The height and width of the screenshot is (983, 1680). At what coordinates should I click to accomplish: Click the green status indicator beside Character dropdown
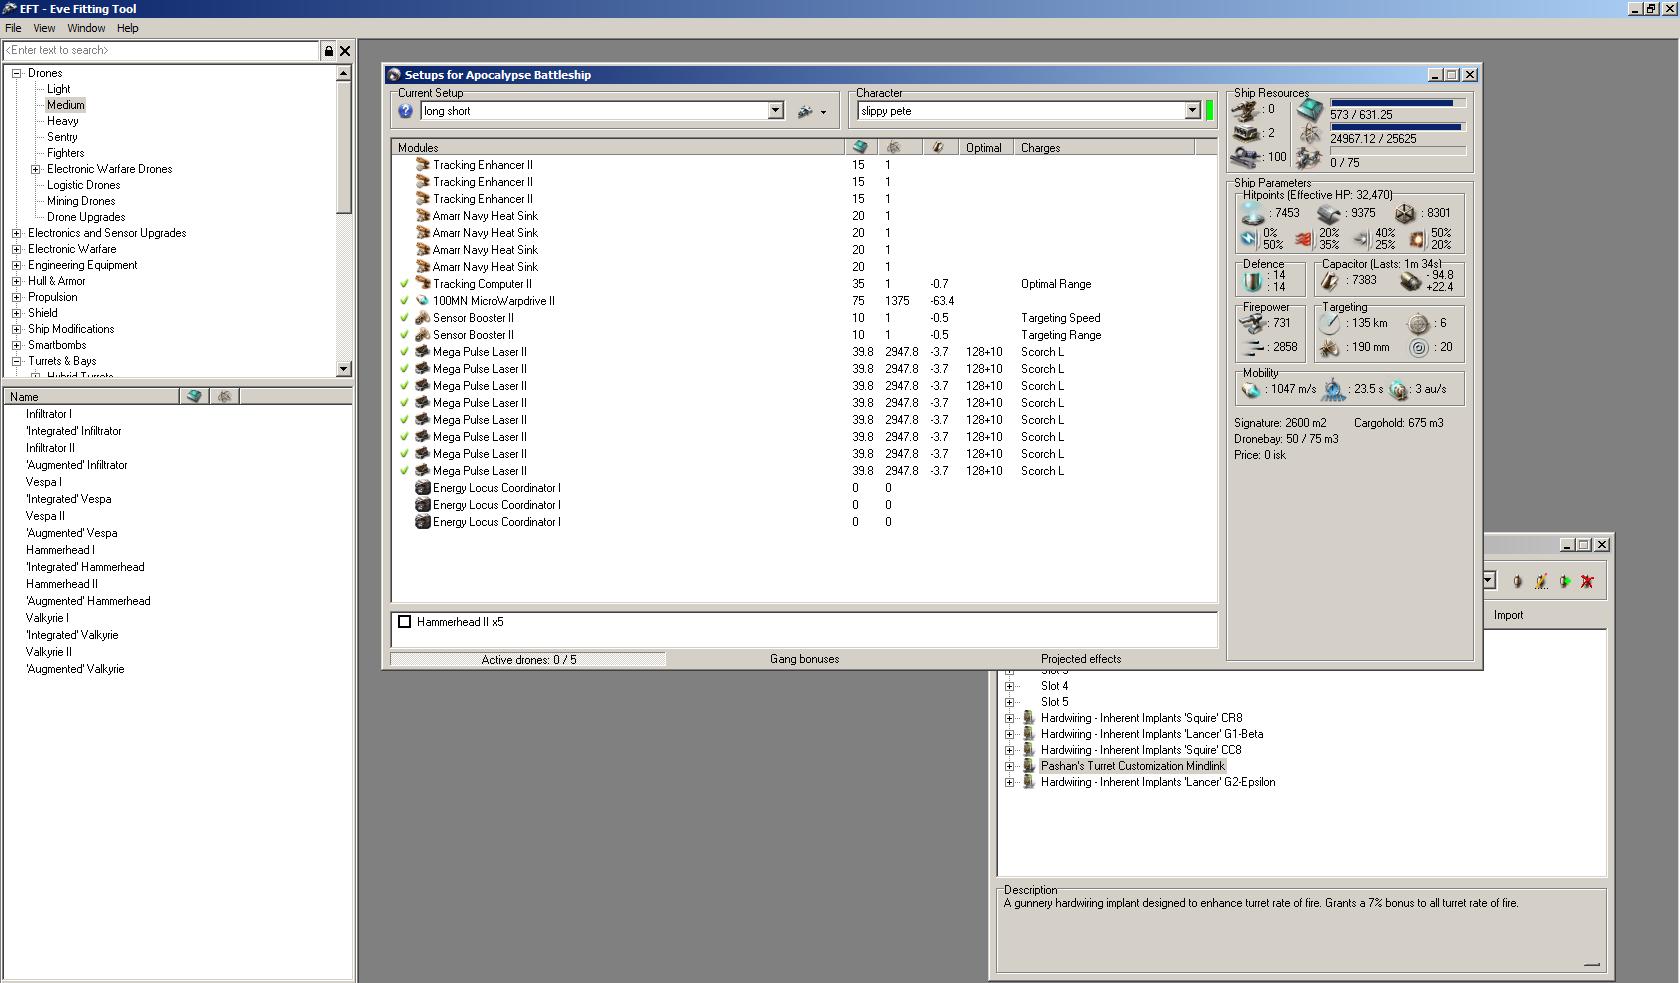[1209, 111]
